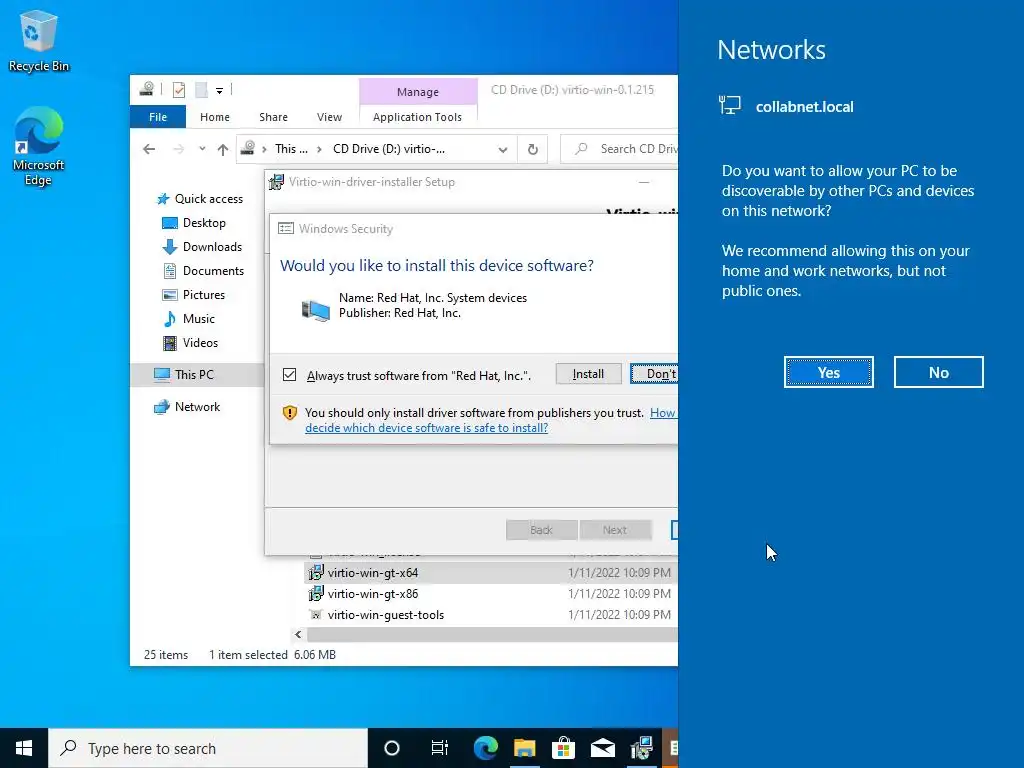
Task: Click the file list horizontal scrollbar track
Action: (x=492, y=634)
